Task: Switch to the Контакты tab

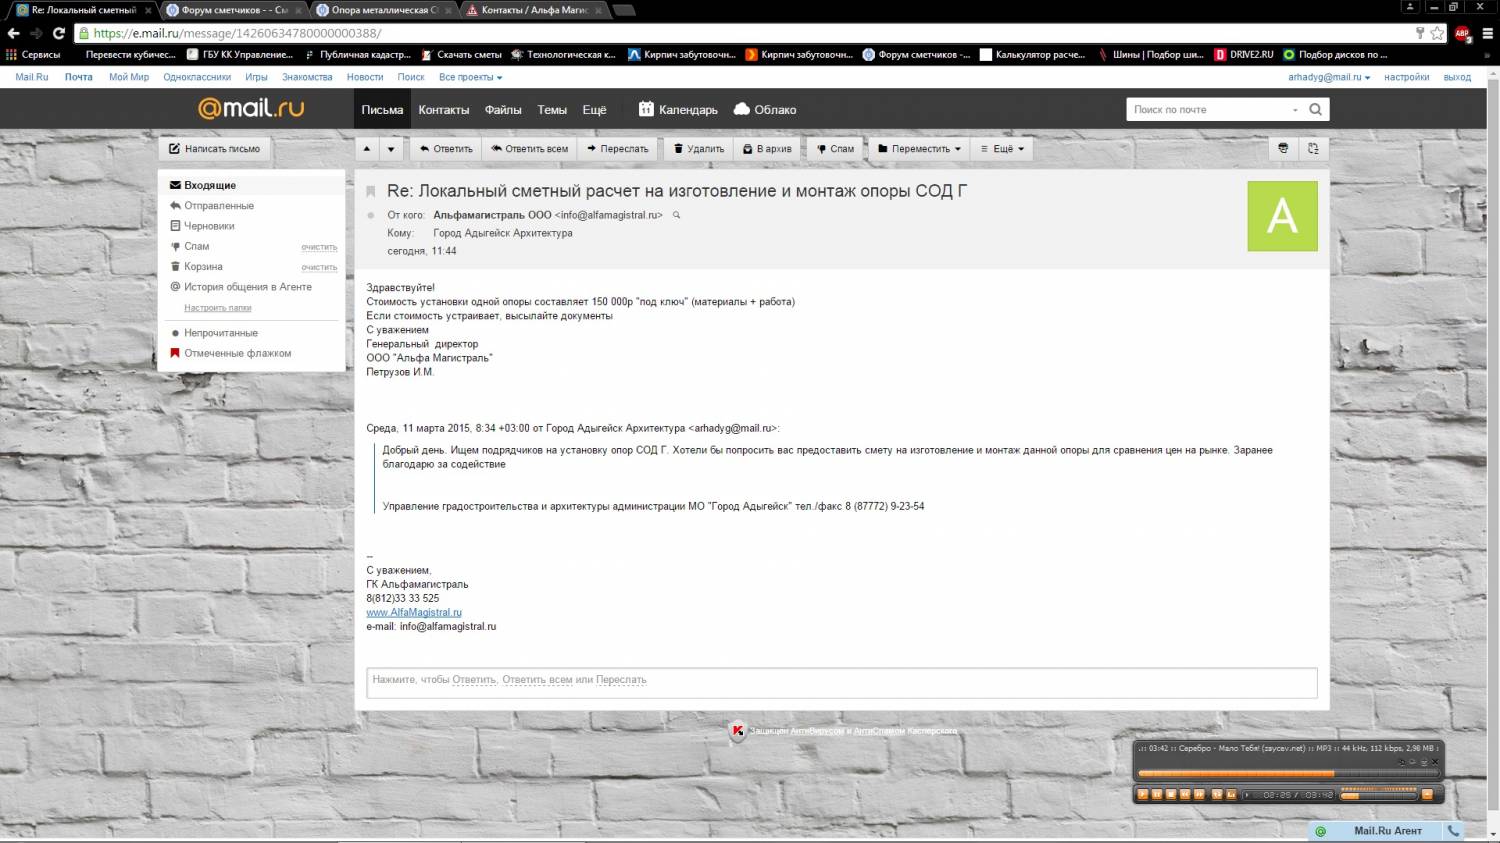Action: 444,110
